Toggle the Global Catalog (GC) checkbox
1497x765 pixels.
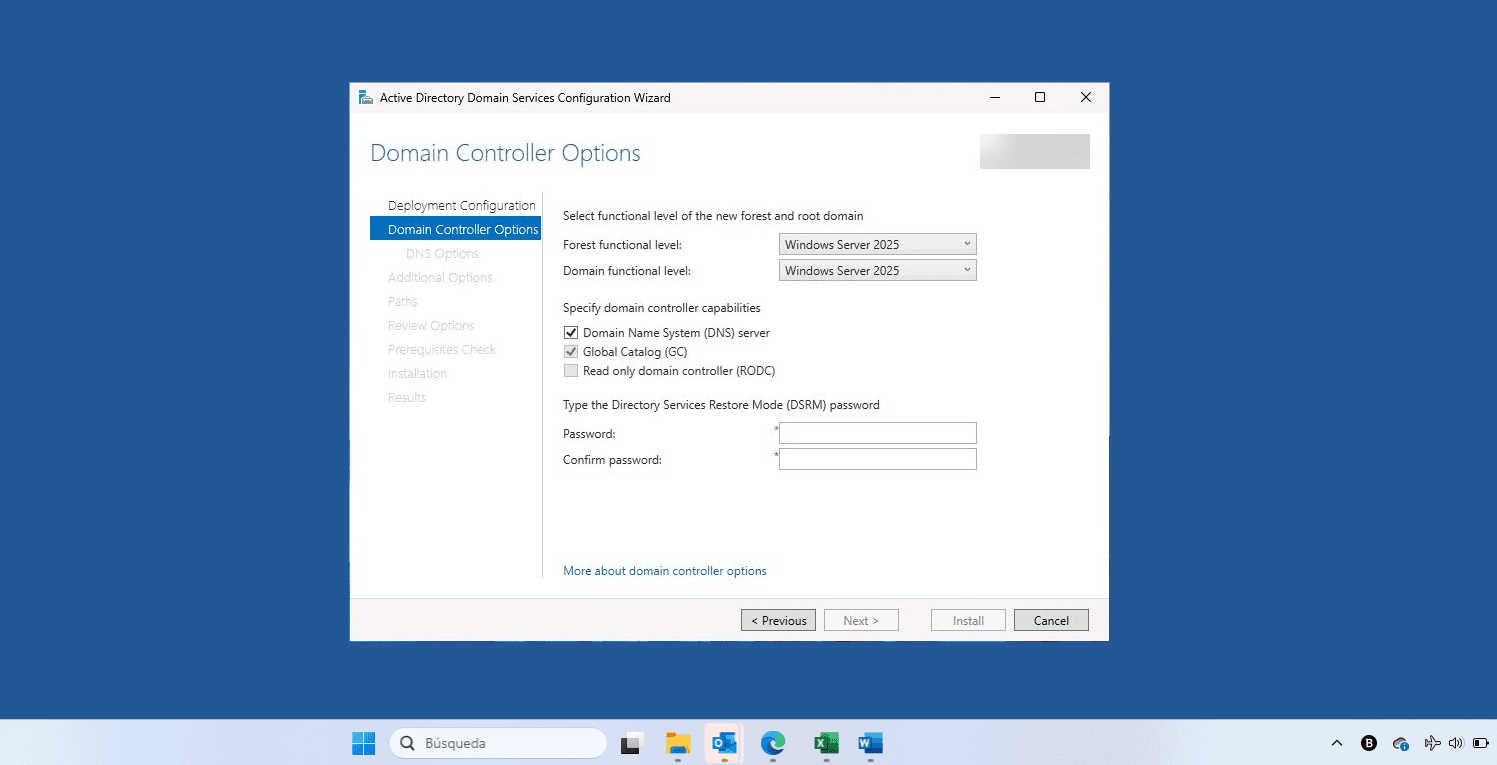coord(571,351)
